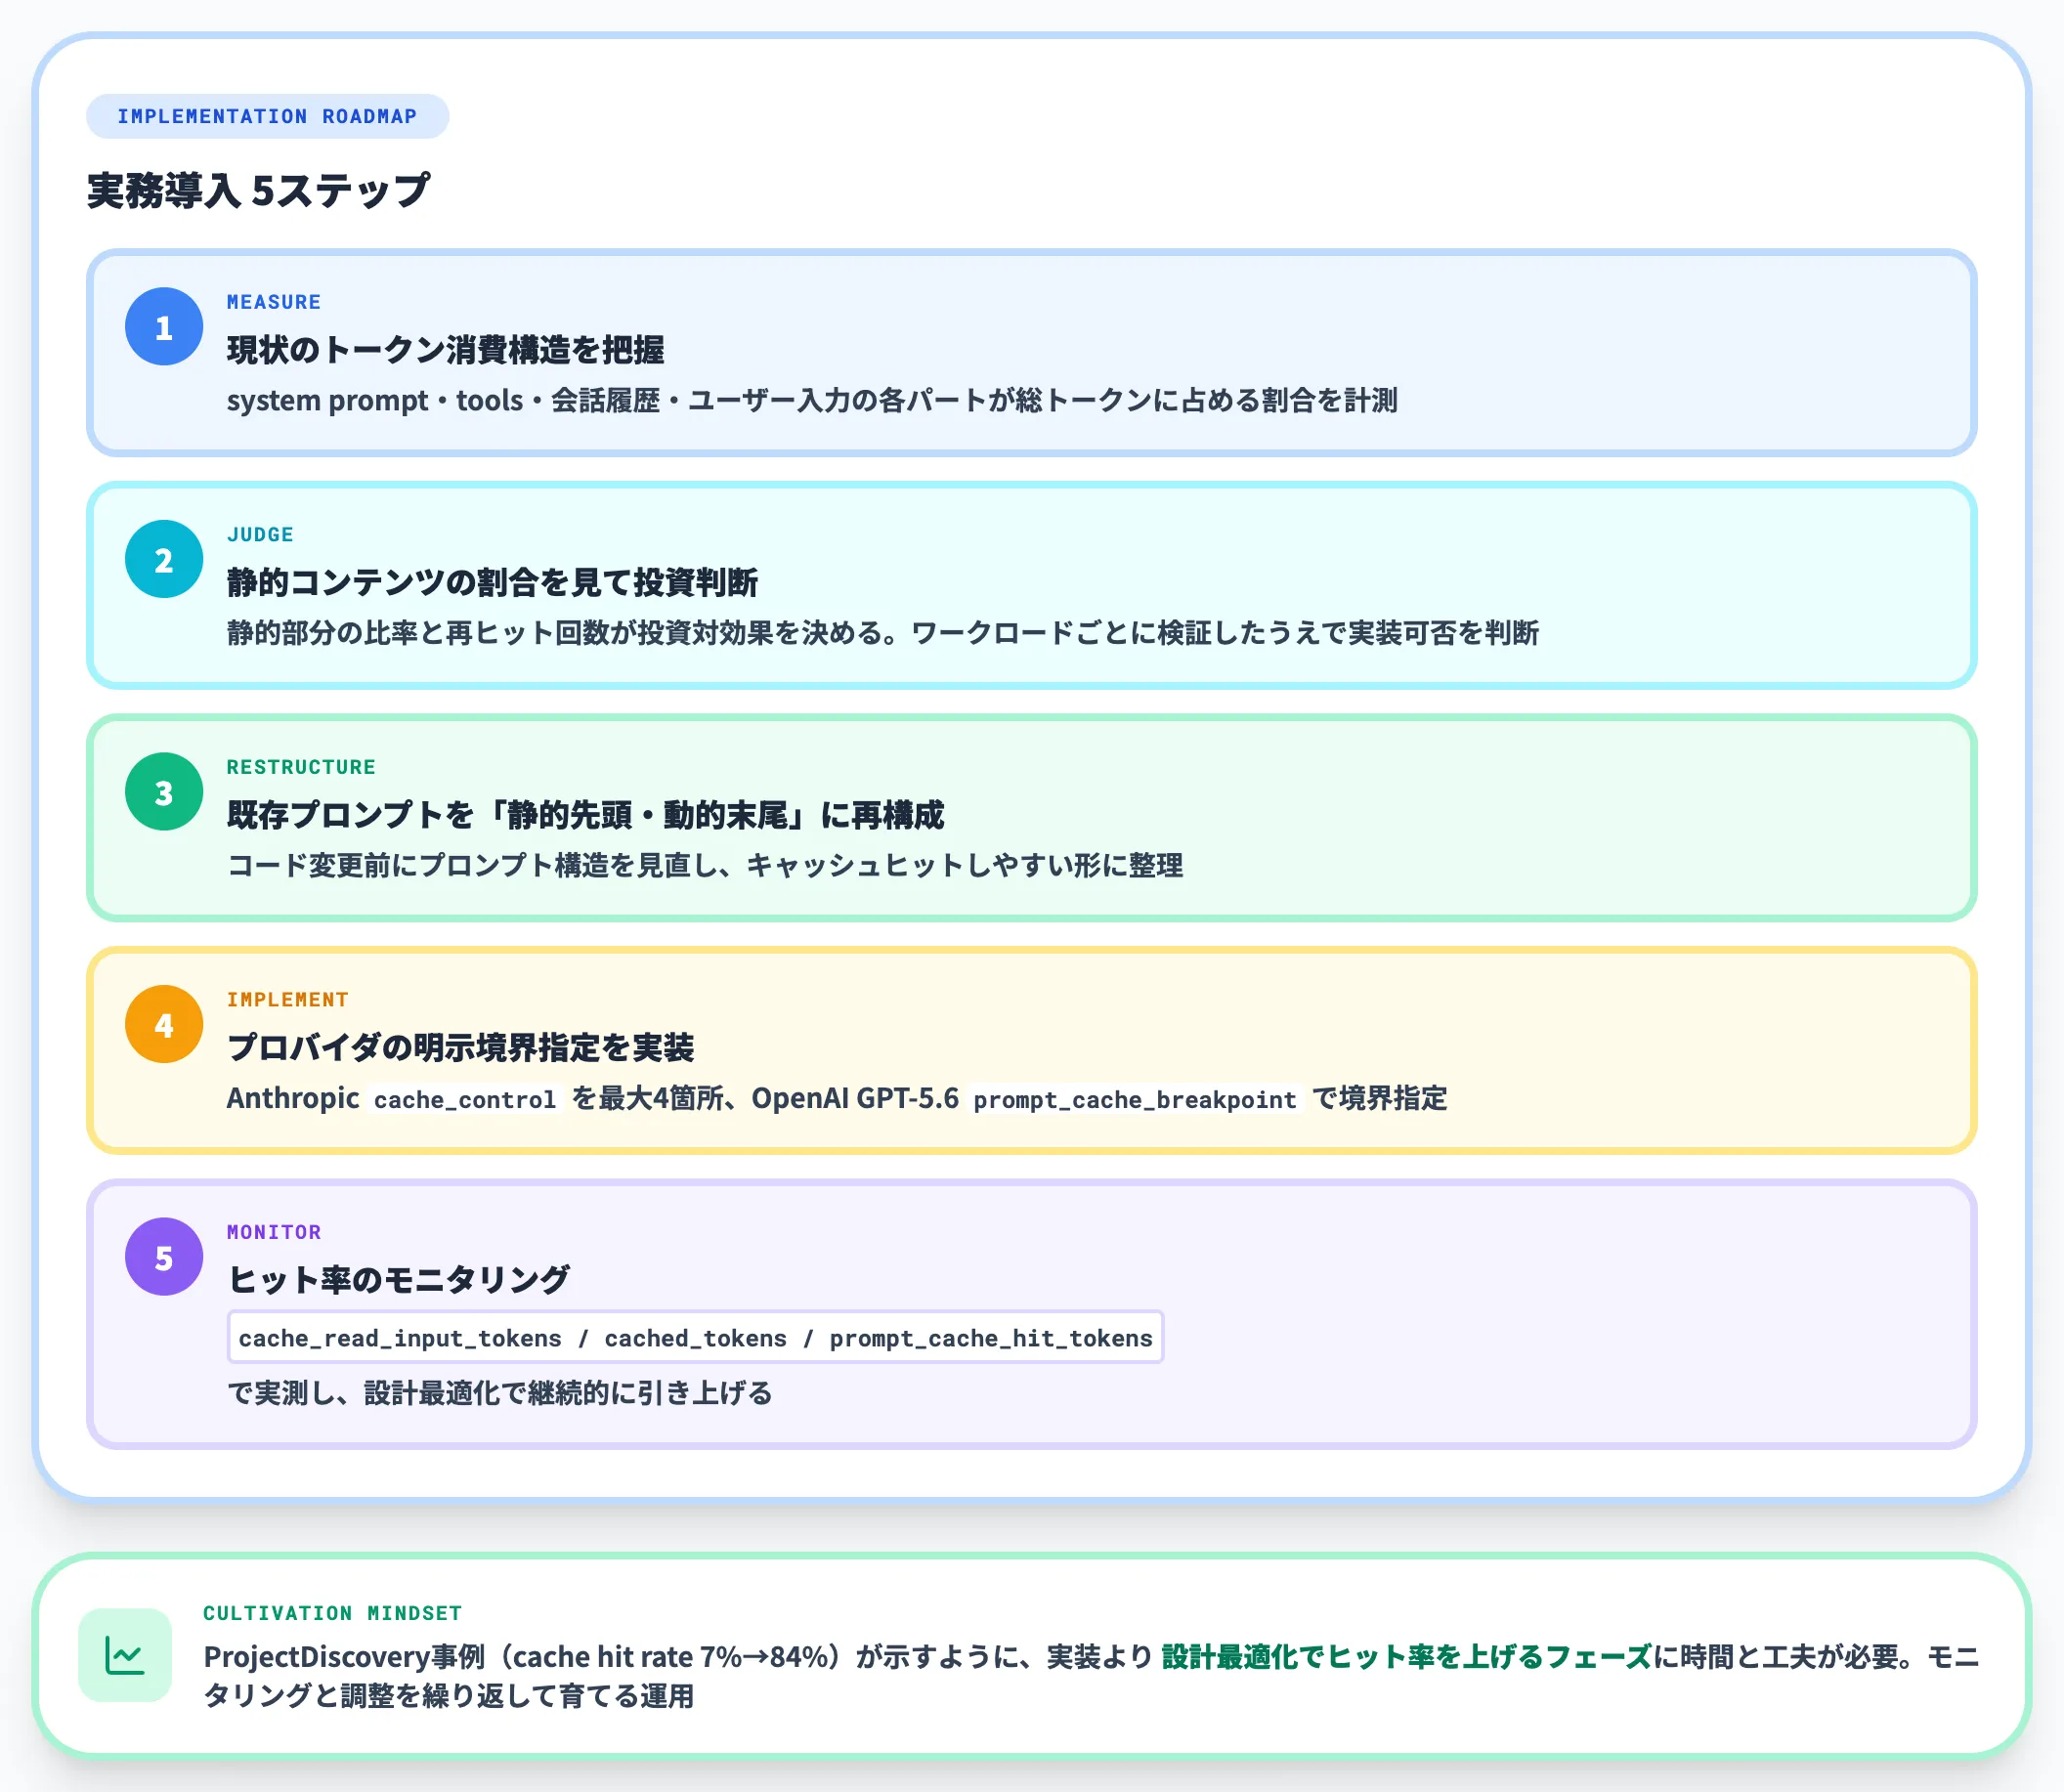Click the purple step 5 circle
This screenshot has width=2064, height=1792.
(x=164, y=1257)
